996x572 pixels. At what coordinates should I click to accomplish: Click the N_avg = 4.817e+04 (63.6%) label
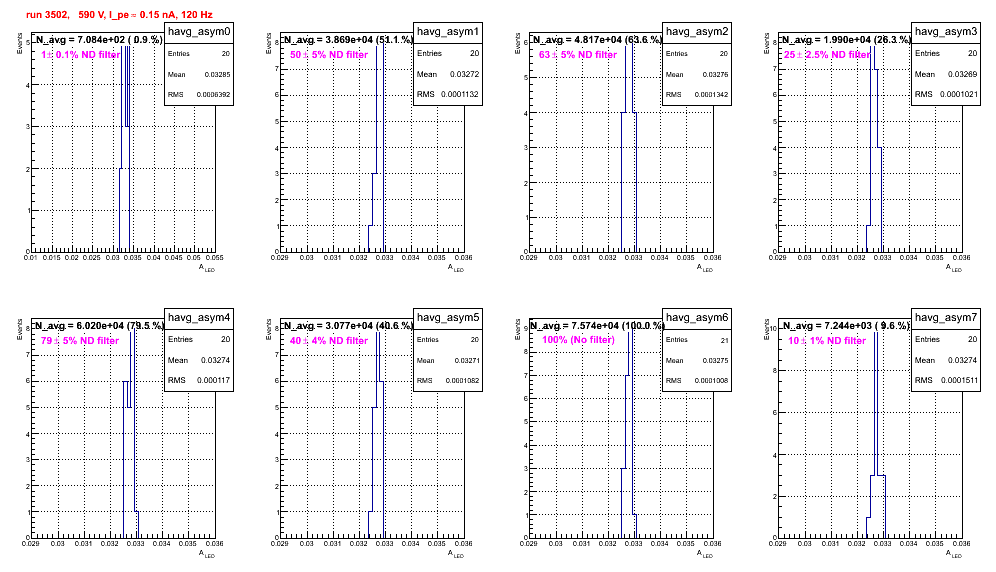pos(597,39)
